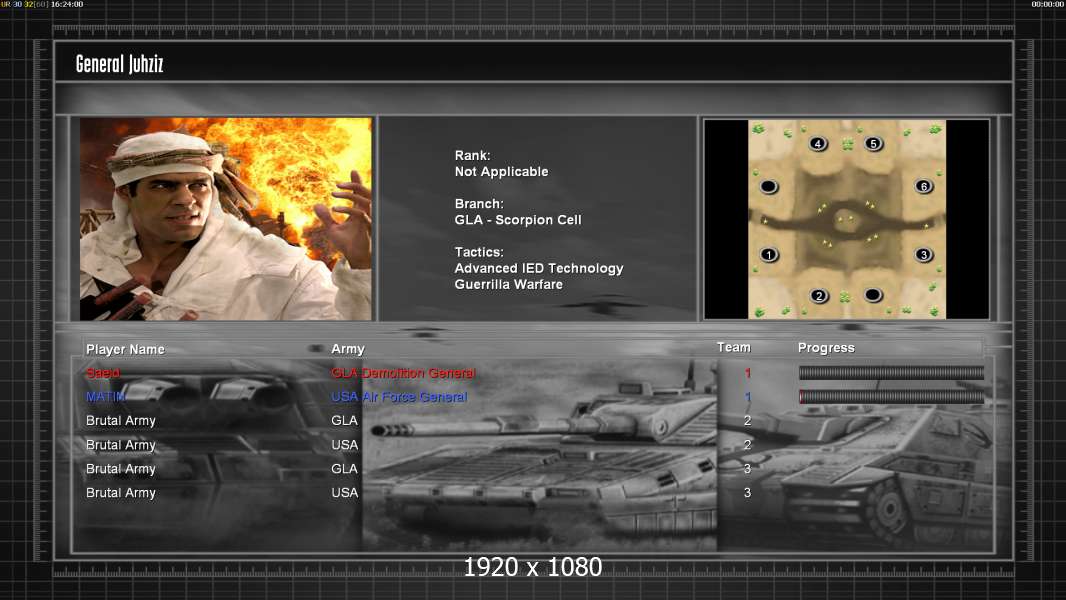The image size is (1066, 600).
Task: Click start position marker 1 on minimap
Action: pyautogui.click(x=769, y=255)
